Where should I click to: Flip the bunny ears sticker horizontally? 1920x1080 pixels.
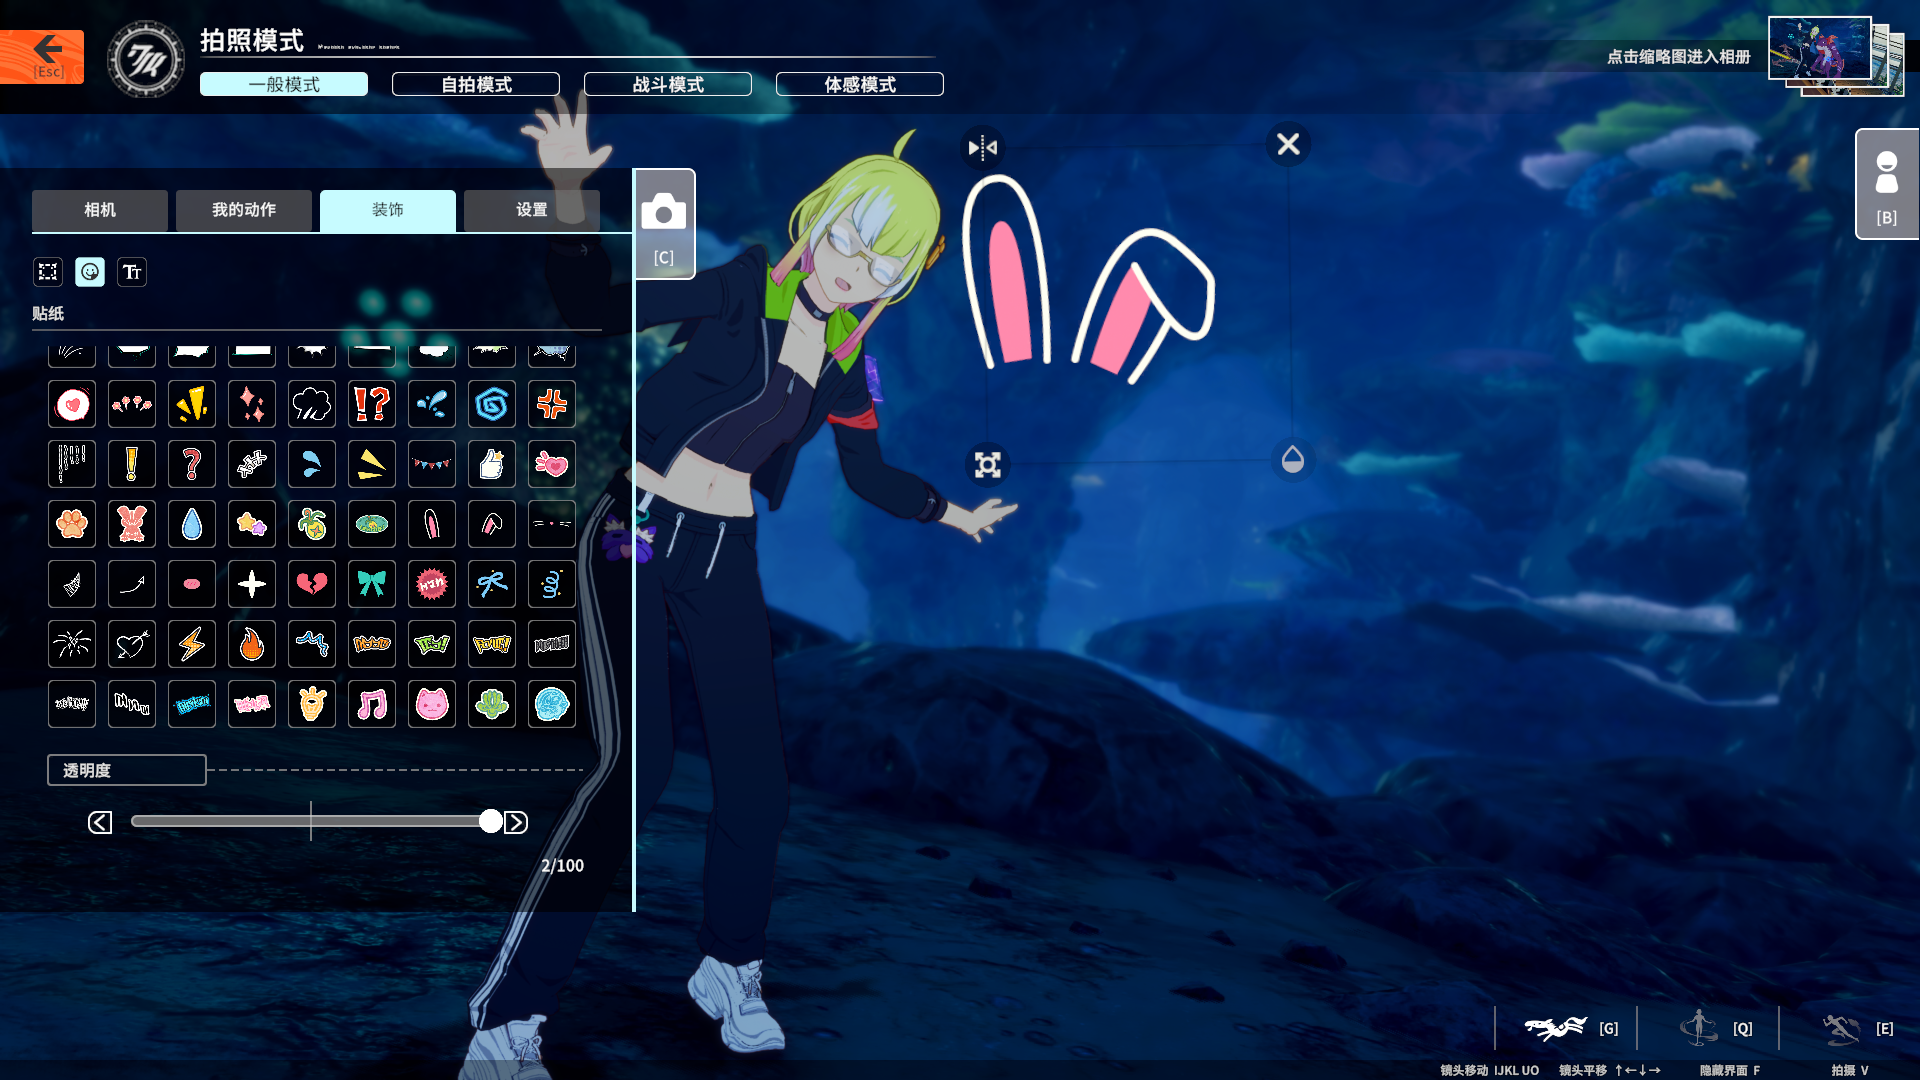click(983, 148)
